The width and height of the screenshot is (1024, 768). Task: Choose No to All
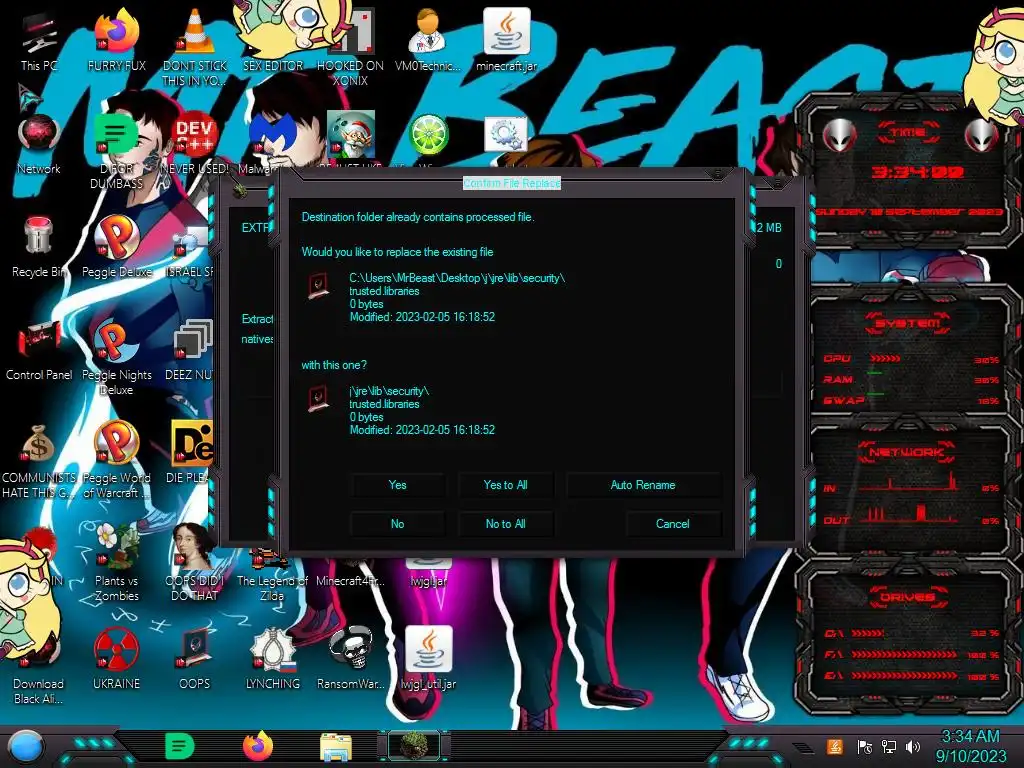pos(505,524)
